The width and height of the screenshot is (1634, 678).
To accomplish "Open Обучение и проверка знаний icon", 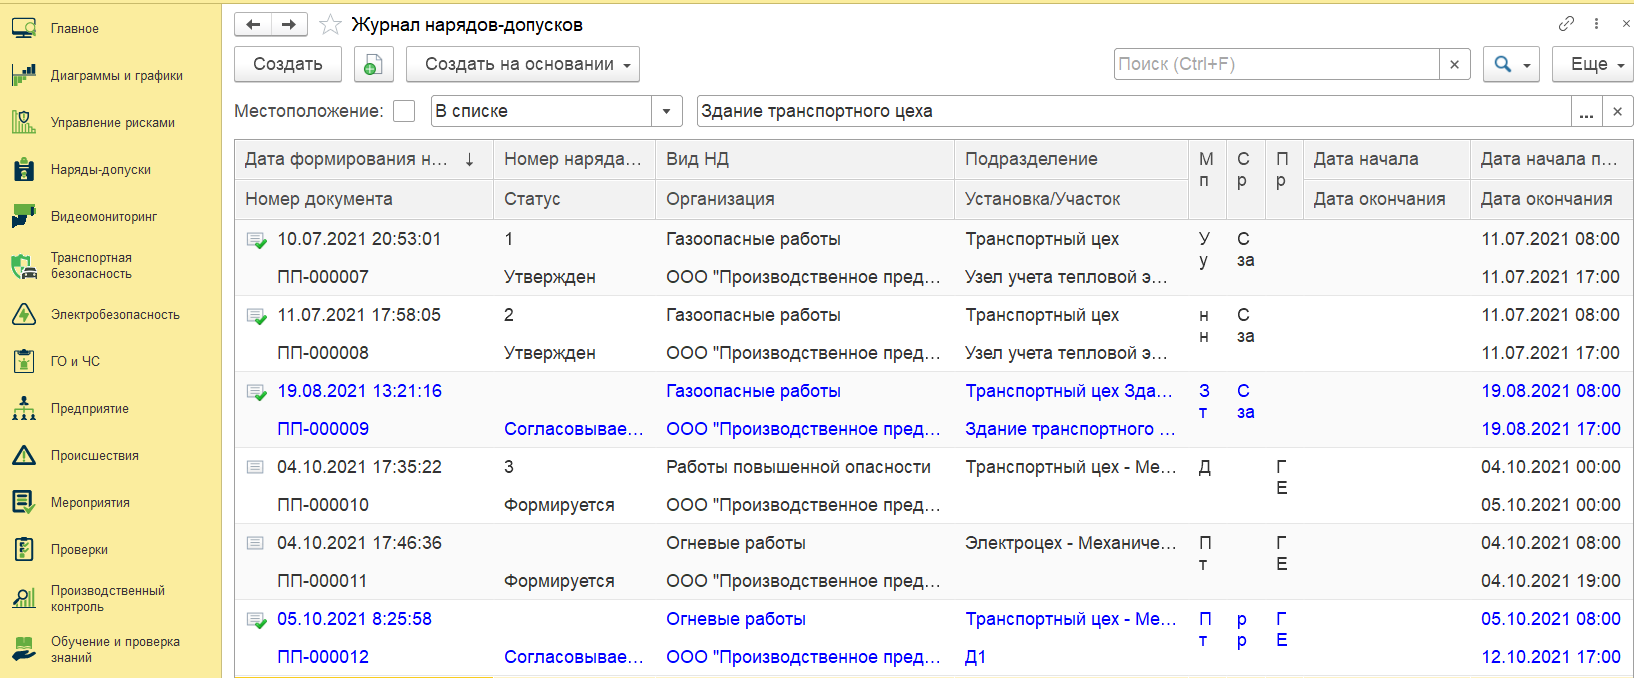I will (24, 649).
